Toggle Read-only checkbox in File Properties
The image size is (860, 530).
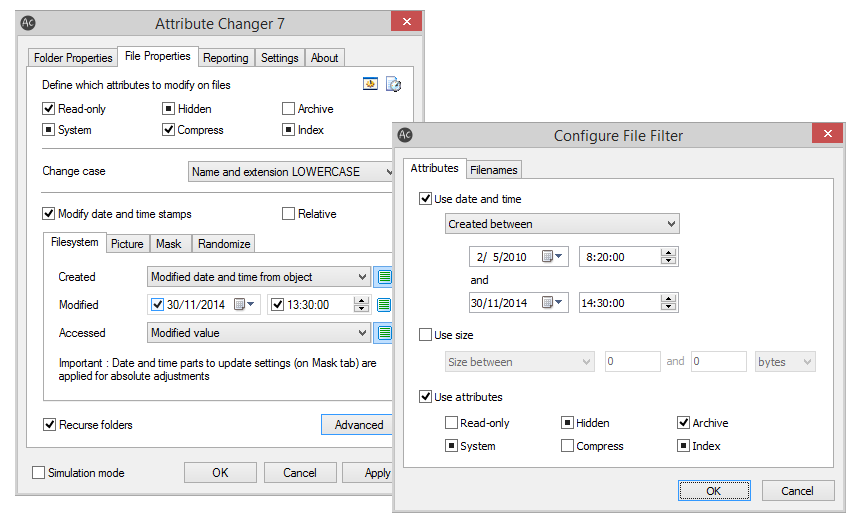[x=48, y=109]
